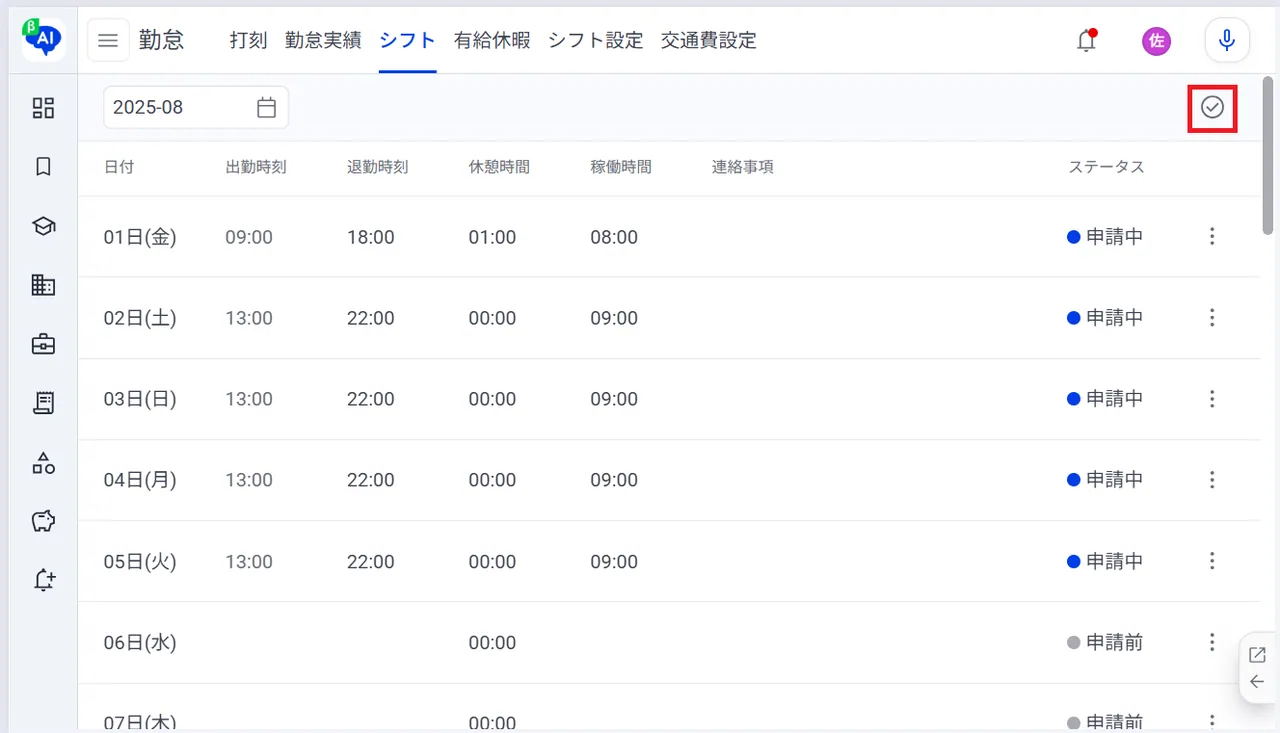Click the vertical scrollbar thumb
Image resolution: width=1280 pixels, height=733 pixels.
point(1269,155)
